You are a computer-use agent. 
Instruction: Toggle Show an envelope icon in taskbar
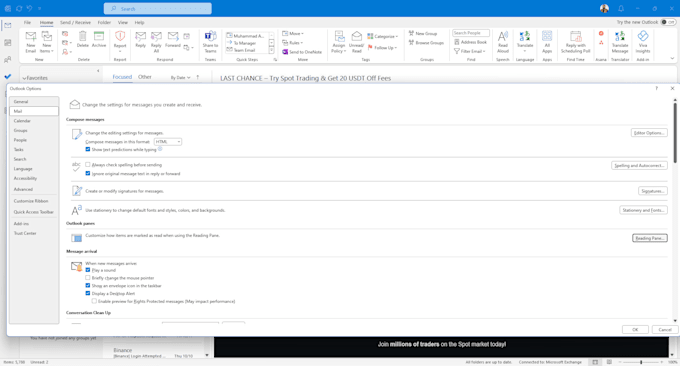(88, 286)
